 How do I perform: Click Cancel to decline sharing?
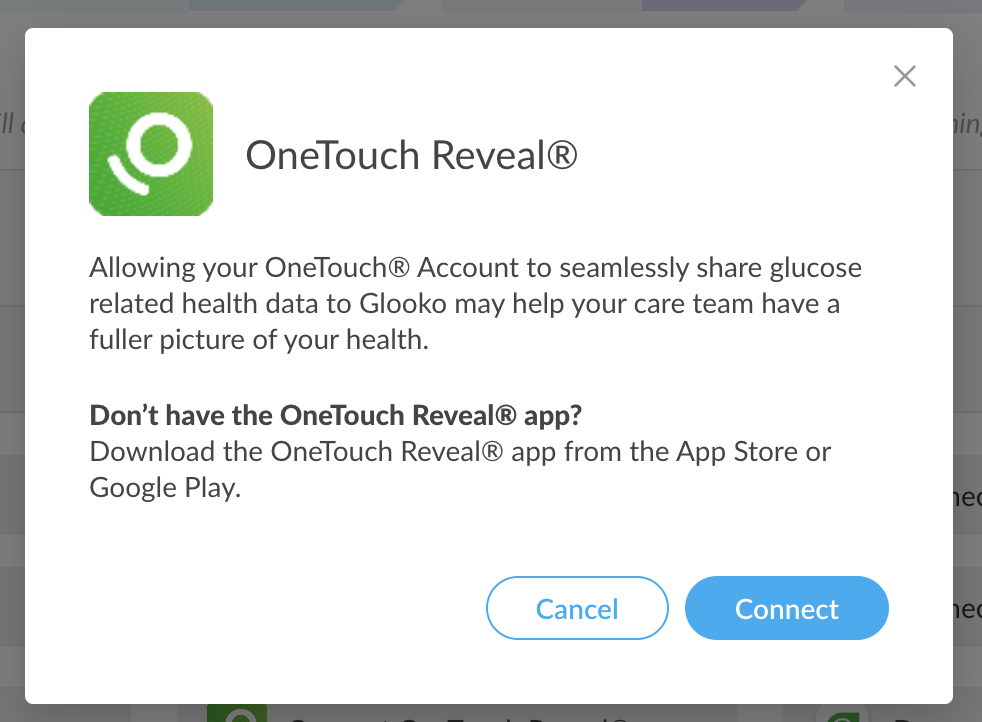pyautogui.click(x=577, y=607)
